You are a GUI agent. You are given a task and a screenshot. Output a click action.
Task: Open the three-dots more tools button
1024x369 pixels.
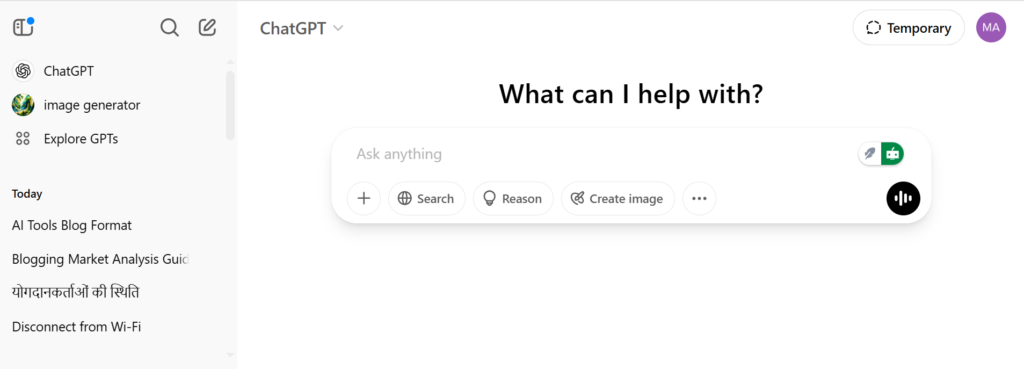click(x=699, y=199)
